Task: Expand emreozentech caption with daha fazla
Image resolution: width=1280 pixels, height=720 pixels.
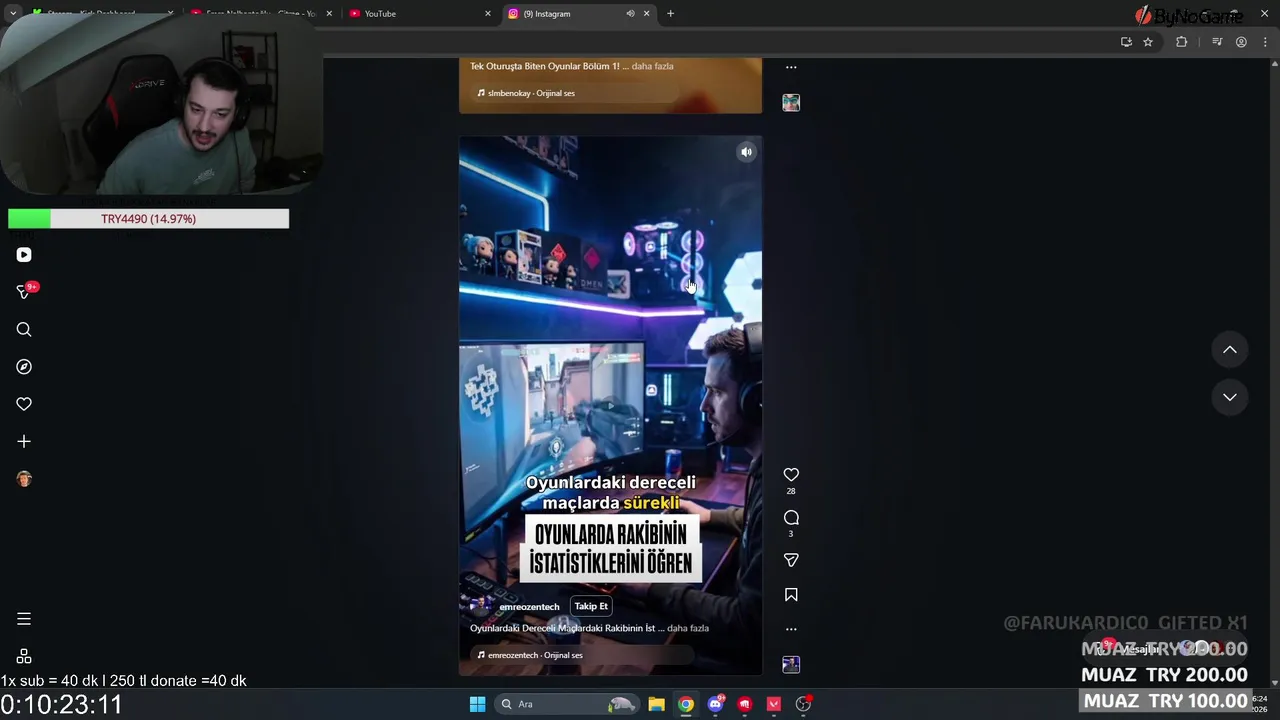Action: (x=688, y=628)
